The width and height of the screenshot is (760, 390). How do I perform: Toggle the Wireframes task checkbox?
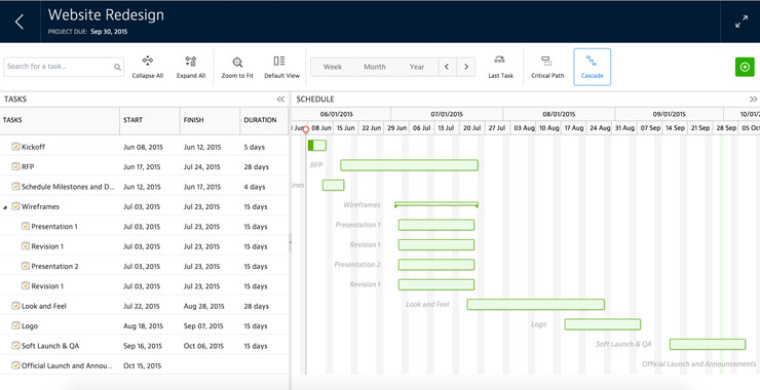coord(16,206)
